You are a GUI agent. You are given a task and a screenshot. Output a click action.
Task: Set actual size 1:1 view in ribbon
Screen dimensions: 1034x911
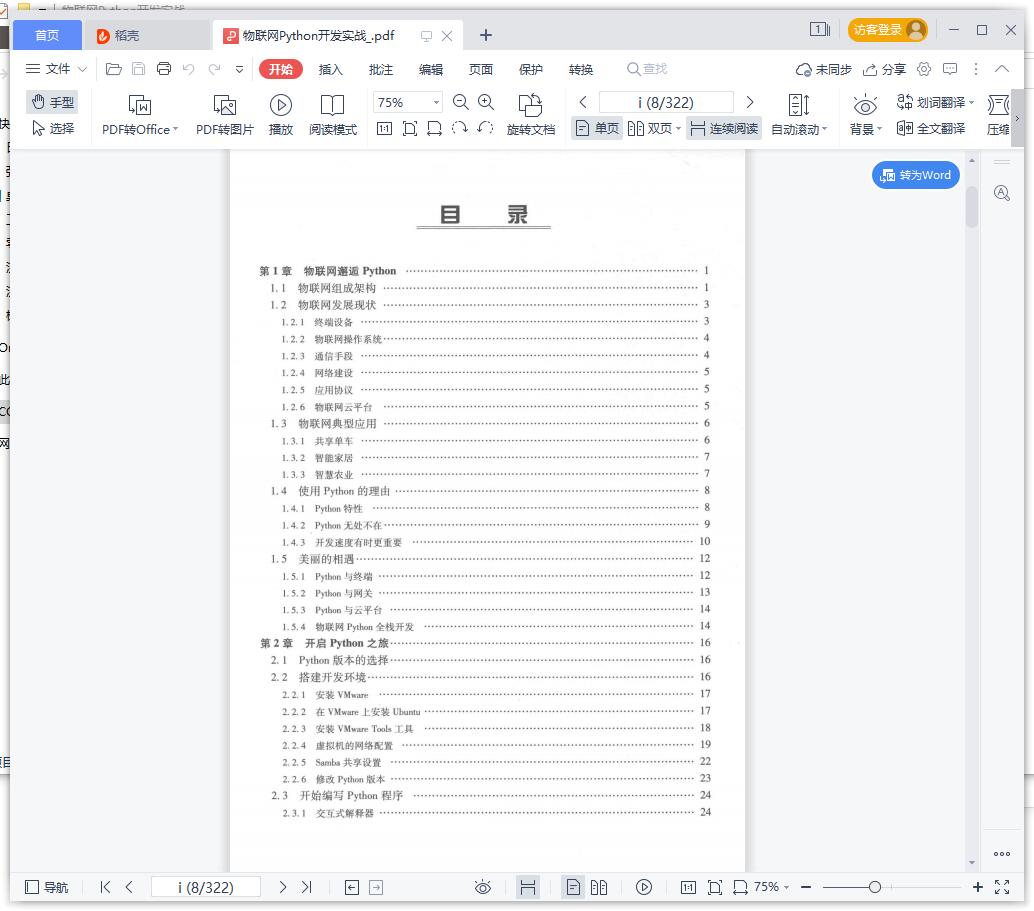point(384,128)
